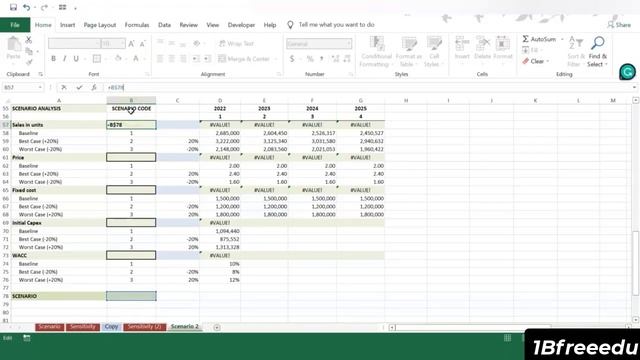
Task: Click the Price scenario code cell B61
Action: [x=131, y=157]
